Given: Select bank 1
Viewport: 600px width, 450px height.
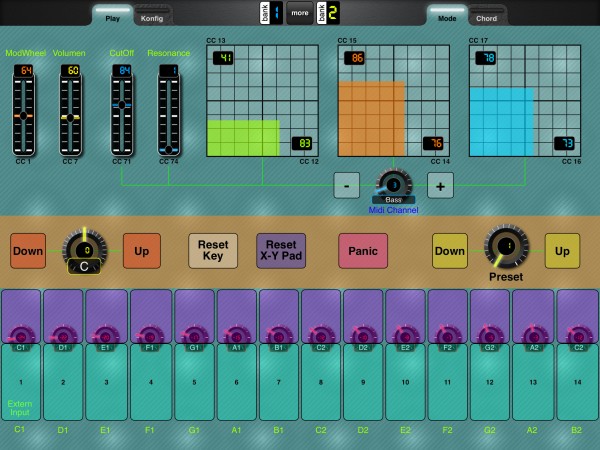Looking at the screenshot, I should [271, 13].
